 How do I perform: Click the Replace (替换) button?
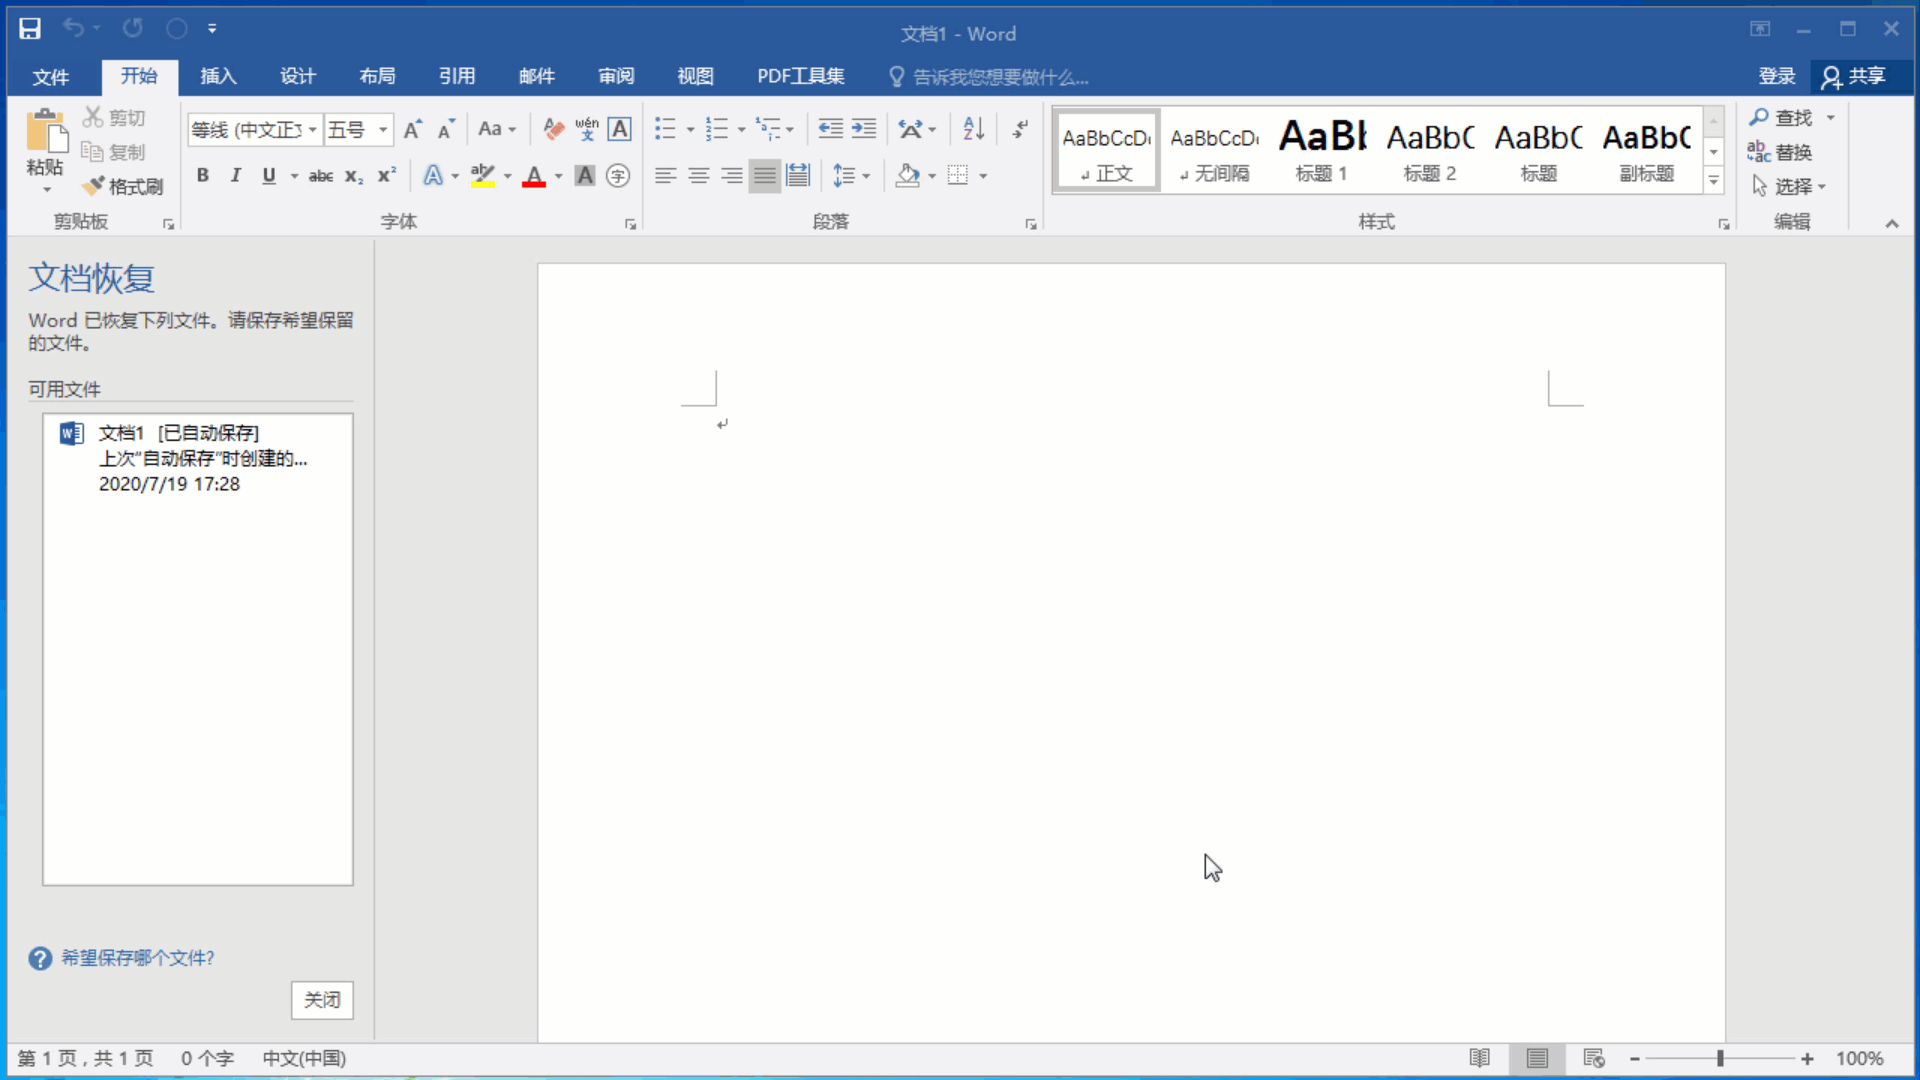click(1781, 152)
